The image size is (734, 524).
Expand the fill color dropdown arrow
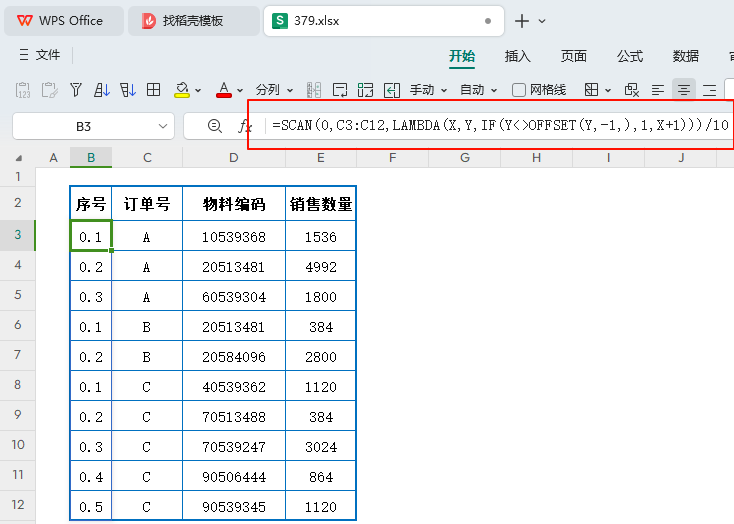[x=198, y=90]
